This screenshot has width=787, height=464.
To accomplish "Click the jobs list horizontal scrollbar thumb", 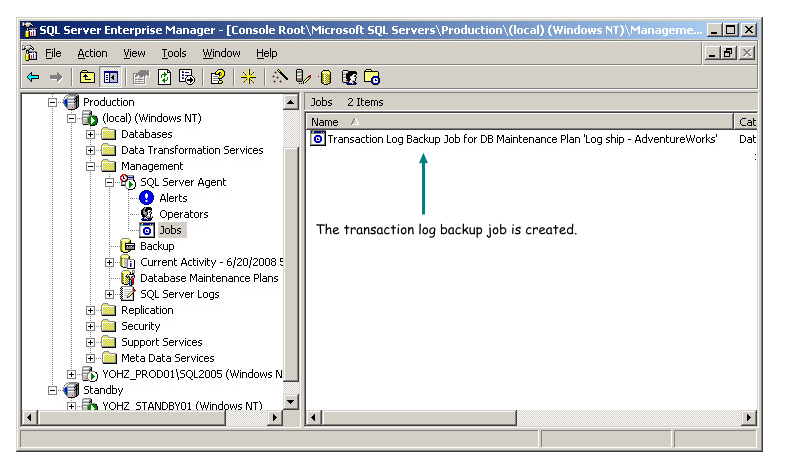I will 419,417.
